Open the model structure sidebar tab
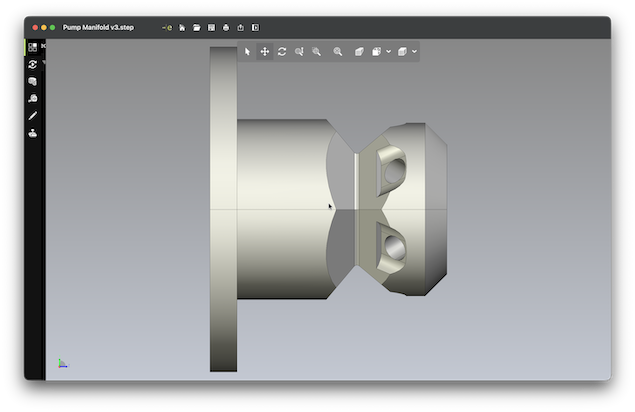This screenshot has height=412, width=635. (33, 47)
